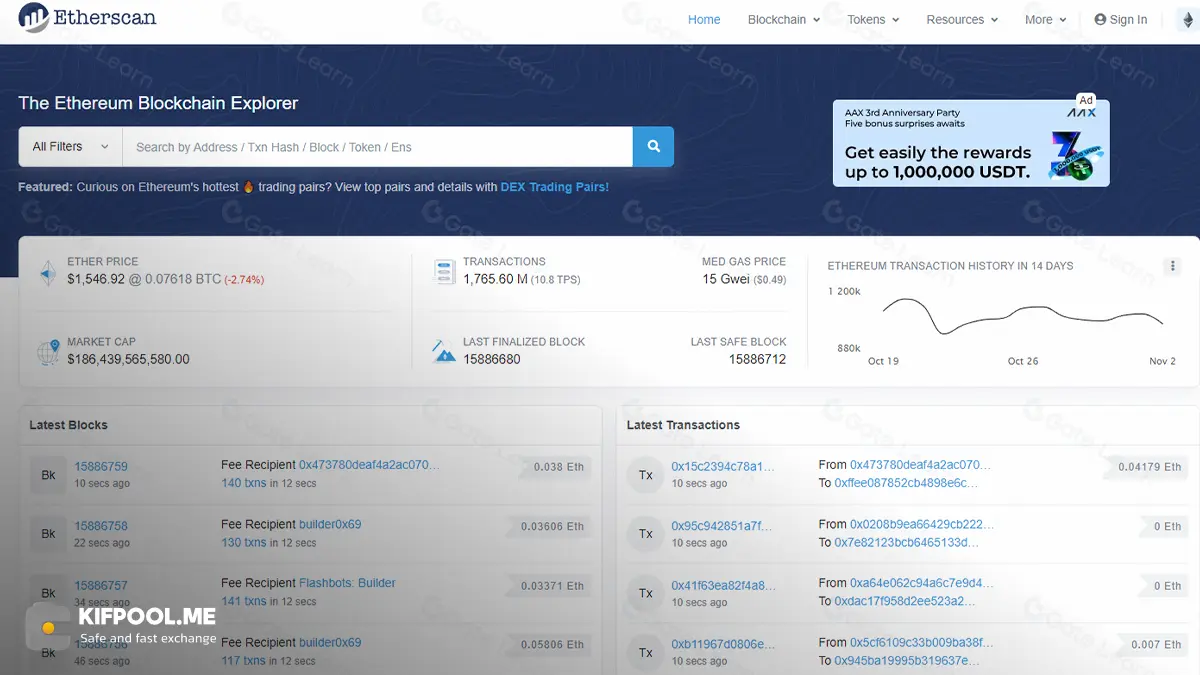The height and width of the screenshot is (675, 1200).
Task: Open the chart's three-dot options menu
Action: (x=1172, y=266)
